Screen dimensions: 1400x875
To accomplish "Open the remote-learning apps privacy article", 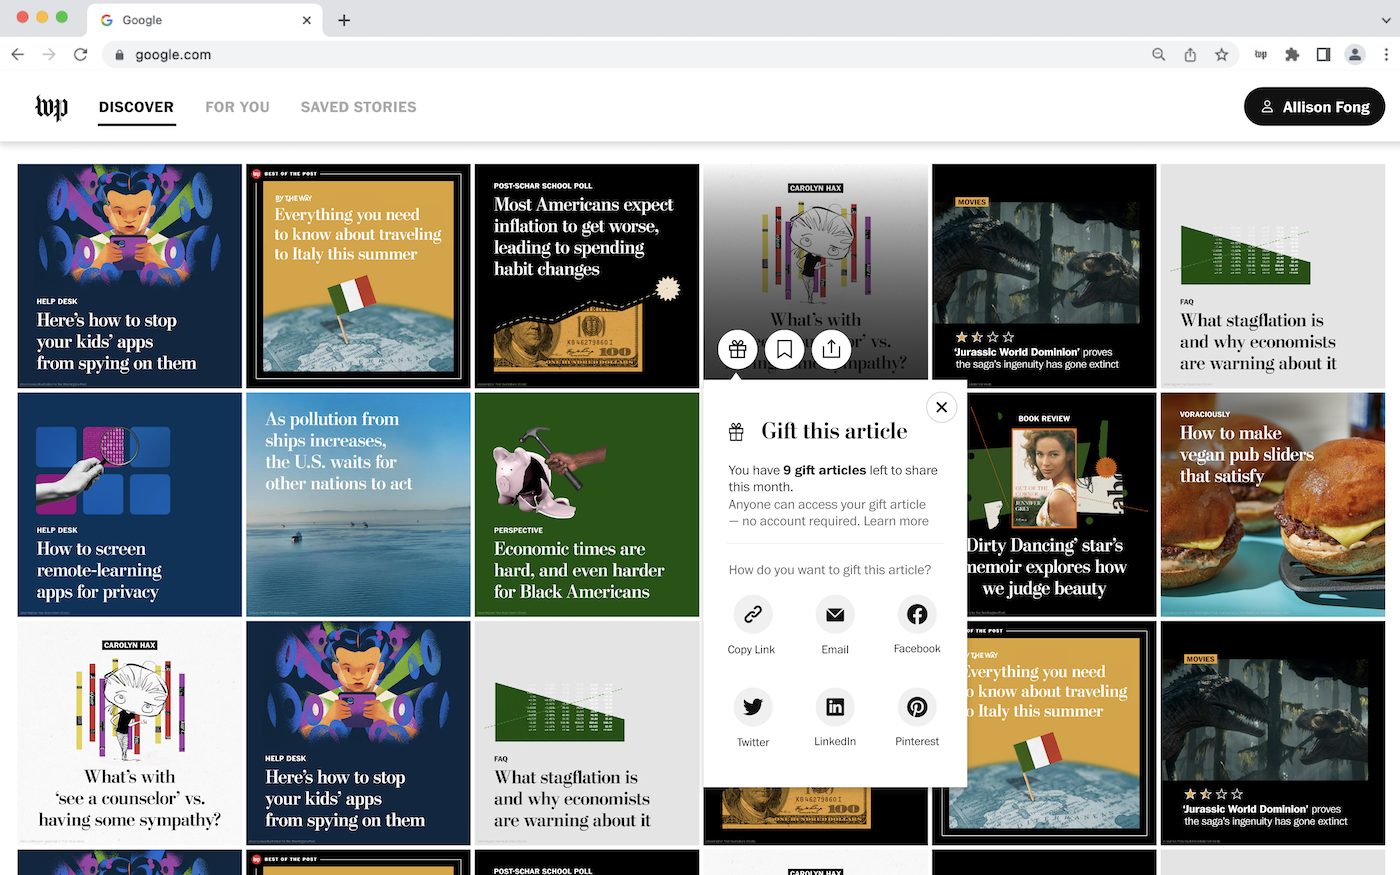I will click(130, 505).
